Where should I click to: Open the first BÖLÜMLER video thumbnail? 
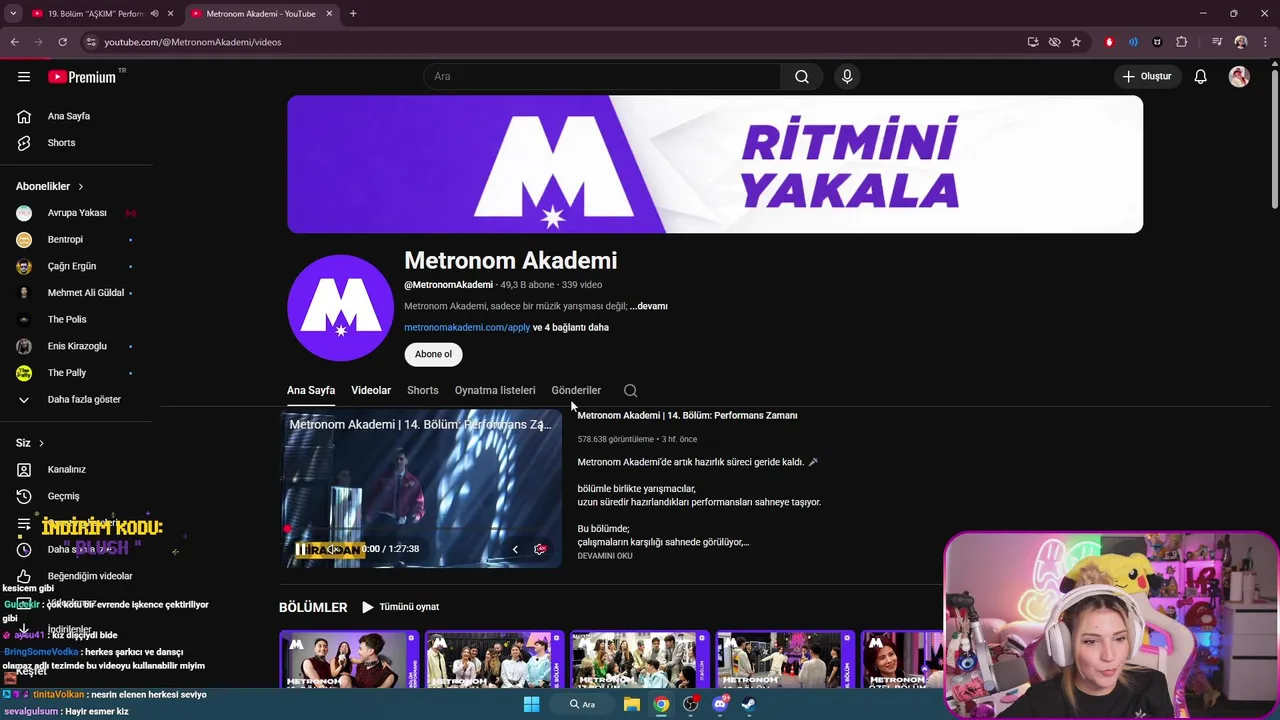click(x=349, y=660)
